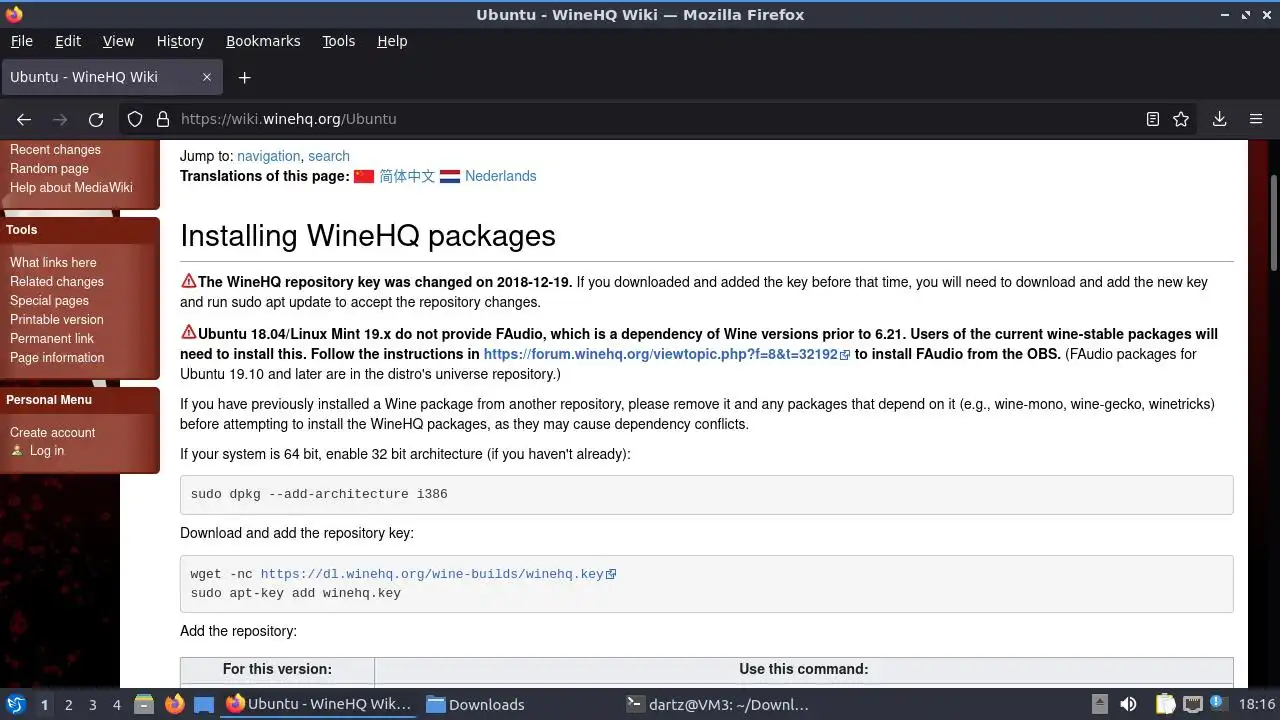This screenshot has width=1280, height=720.
Task: Open the Nederlands translation link
Action: (500, 176)
